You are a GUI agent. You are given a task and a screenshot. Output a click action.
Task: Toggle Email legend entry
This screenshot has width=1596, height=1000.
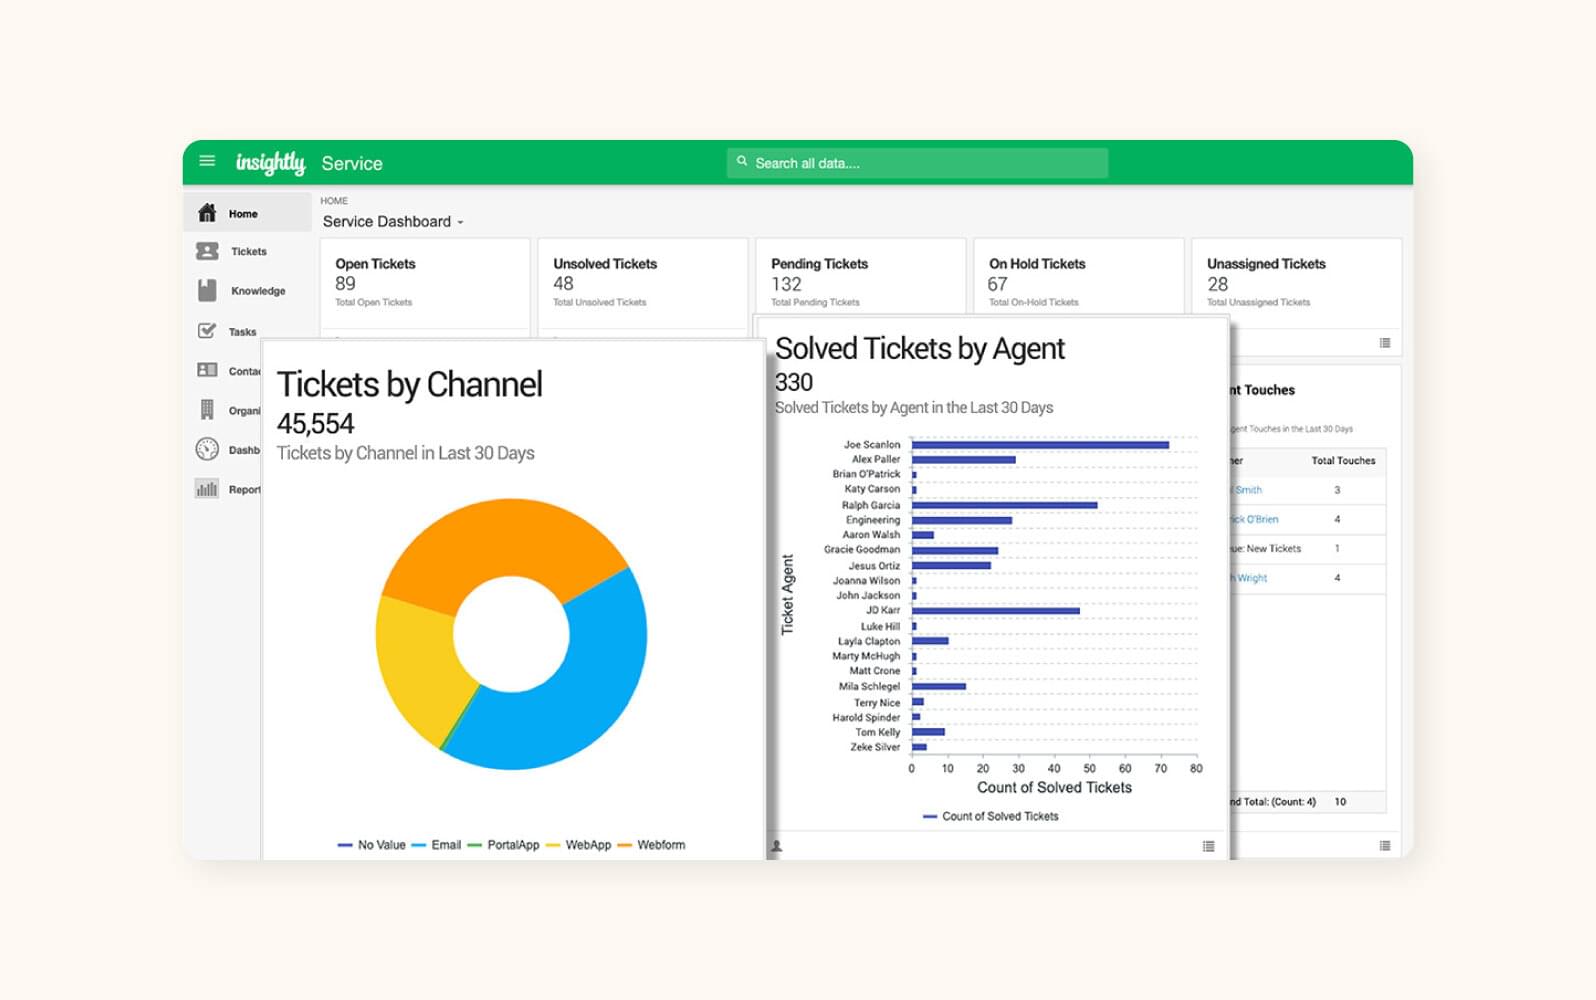pos(436,845)
